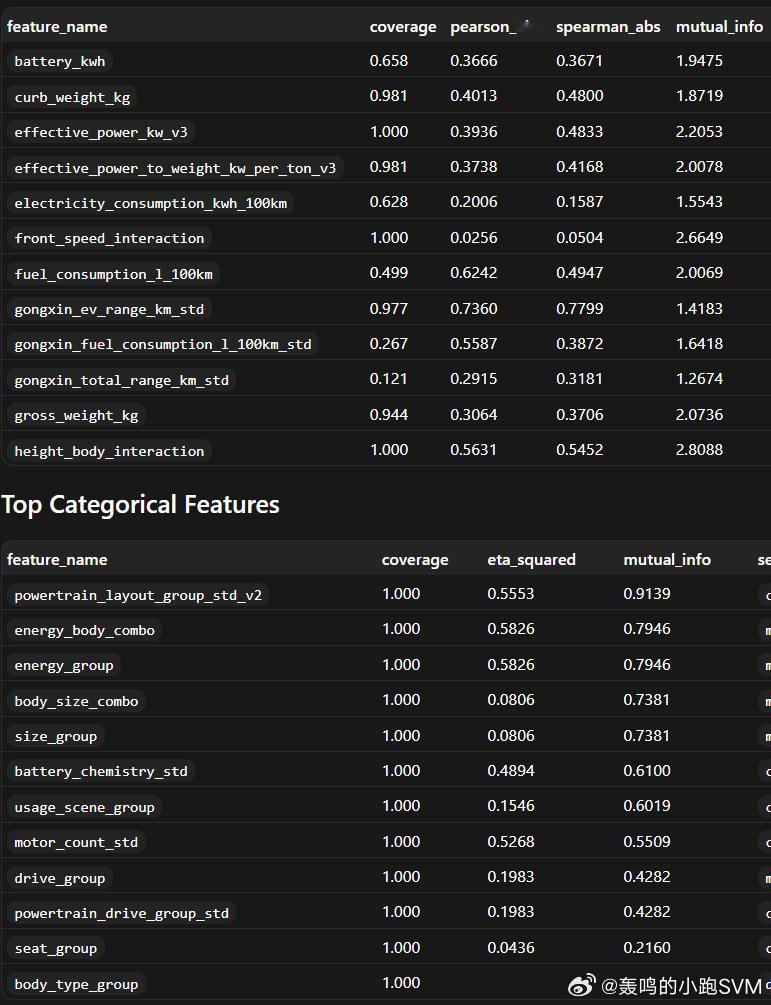Click battery_kwh mutual_info value 1.9475
The height and width of the screenshot is (1005, 771).
click(699, 61)
